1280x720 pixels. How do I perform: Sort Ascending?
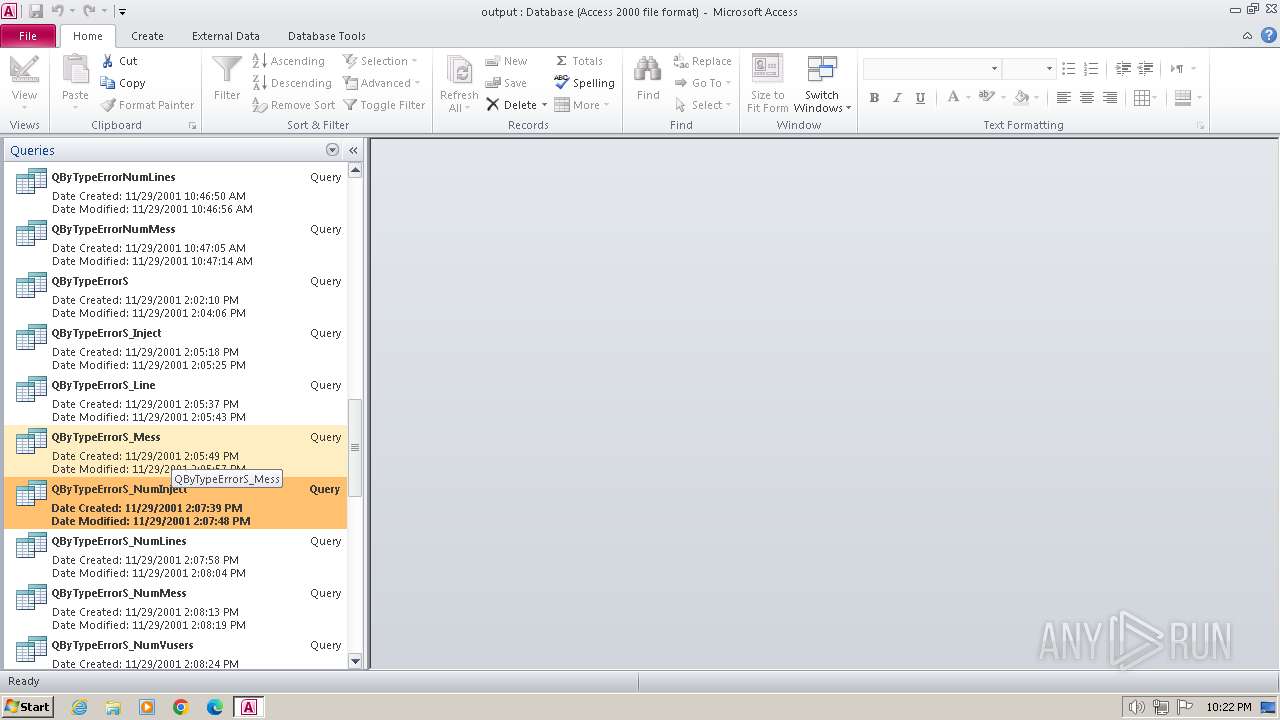[x=288, y=61]
